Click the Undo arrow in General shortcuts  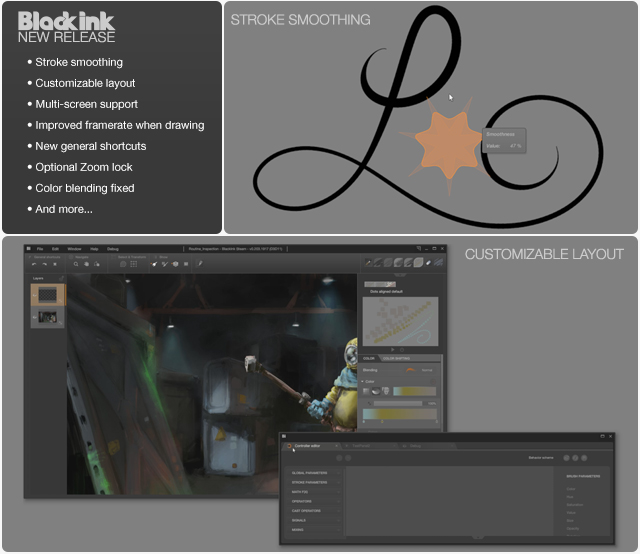tap(34, 264)
